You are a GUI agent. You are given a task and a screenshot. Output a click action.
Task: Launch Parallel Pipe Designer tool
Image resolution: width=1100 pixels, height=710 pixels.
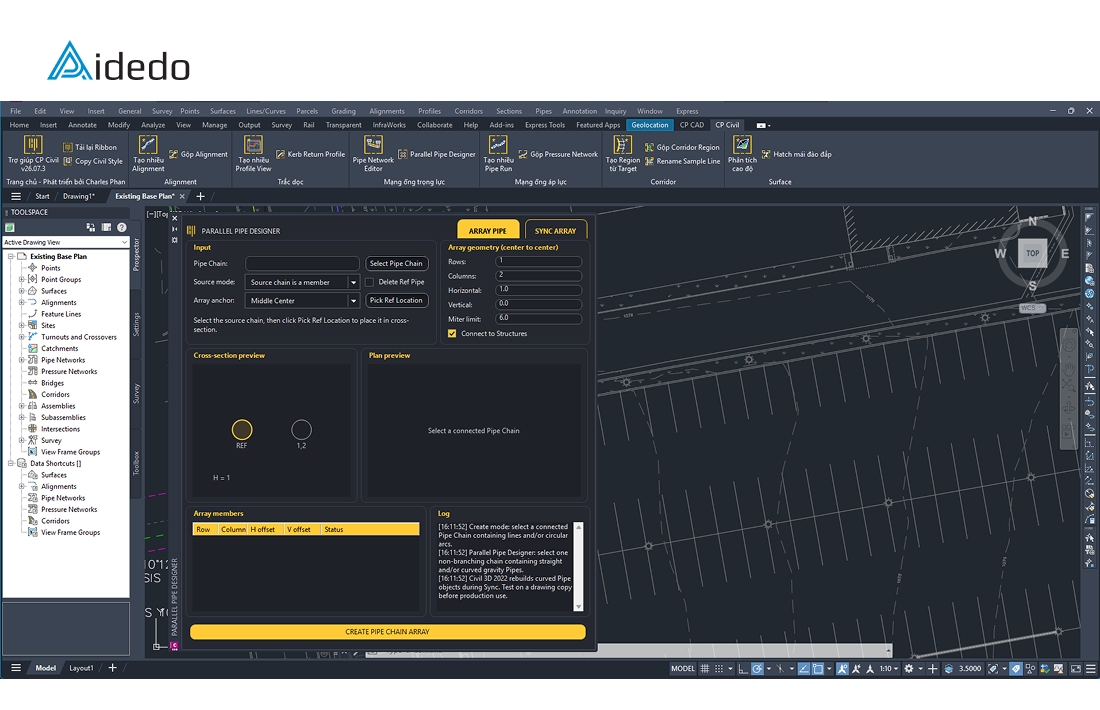pos(436,154)
